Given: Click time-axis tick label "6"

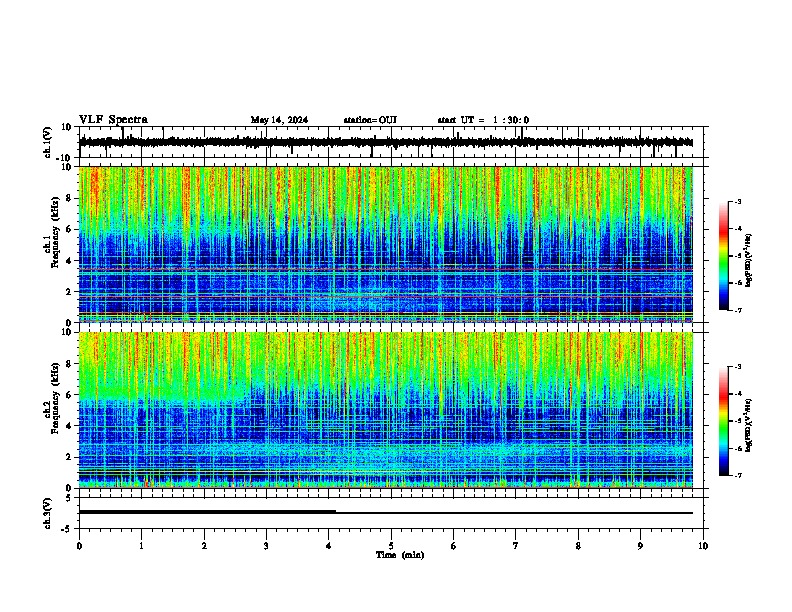Looking at the screenshot, I should coord(454,546).
